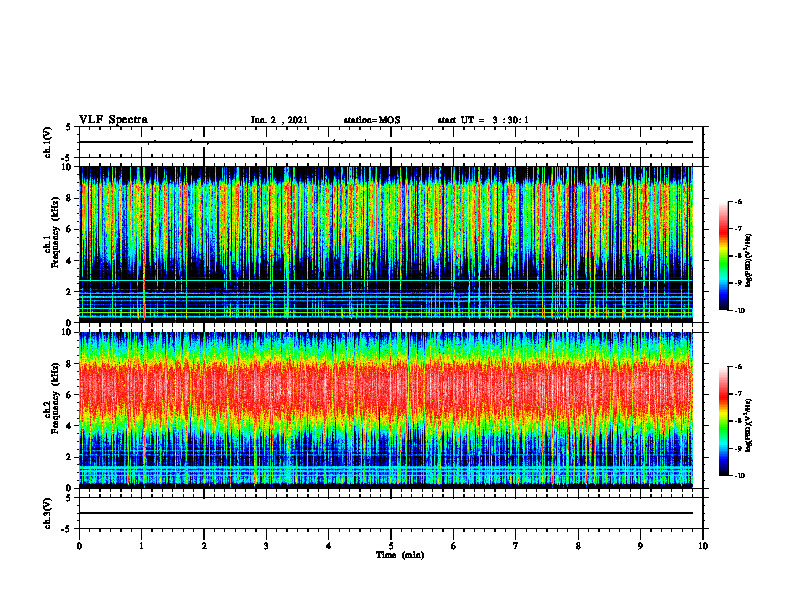Click the 'ch.3(V)' waveform axis label

pyautogui.click(x=48, y=513)
